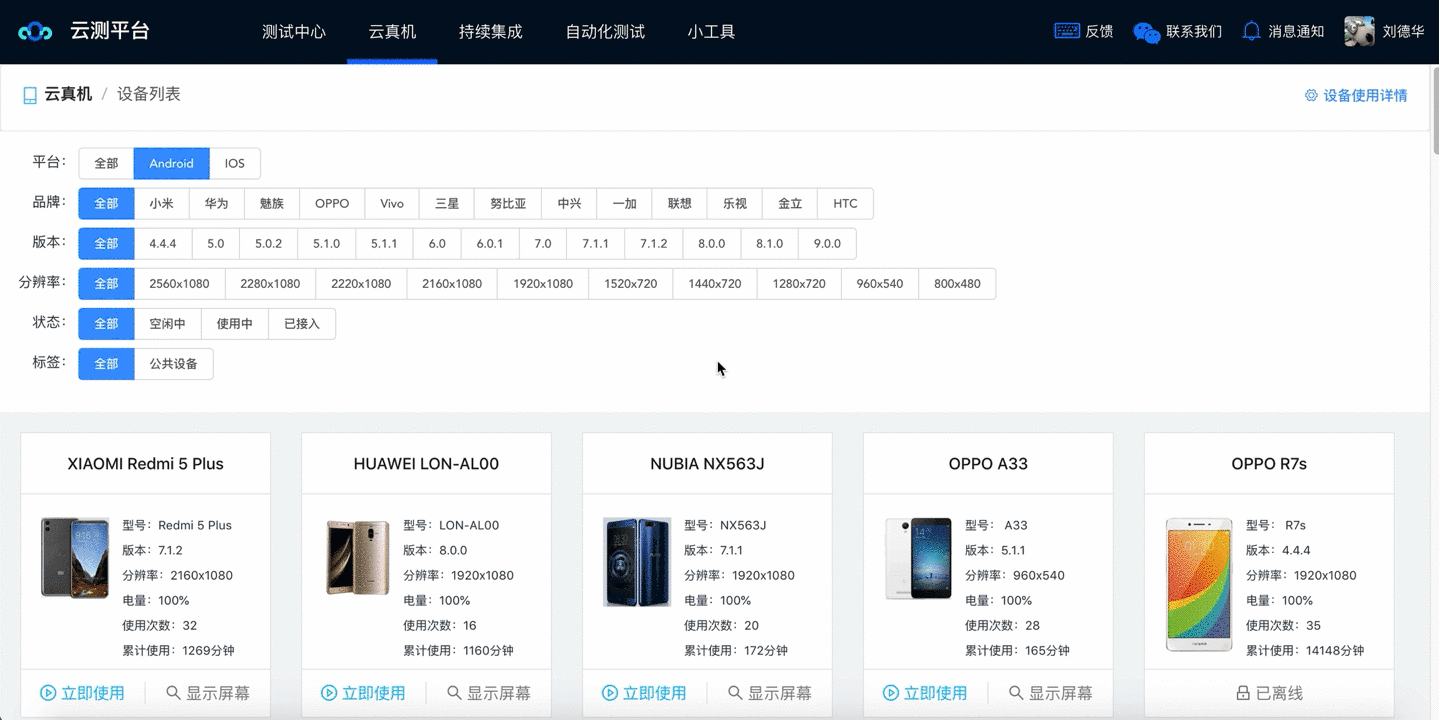
Task: Click the page vertical scrollbar
Action: click(x=1434, y=115)
